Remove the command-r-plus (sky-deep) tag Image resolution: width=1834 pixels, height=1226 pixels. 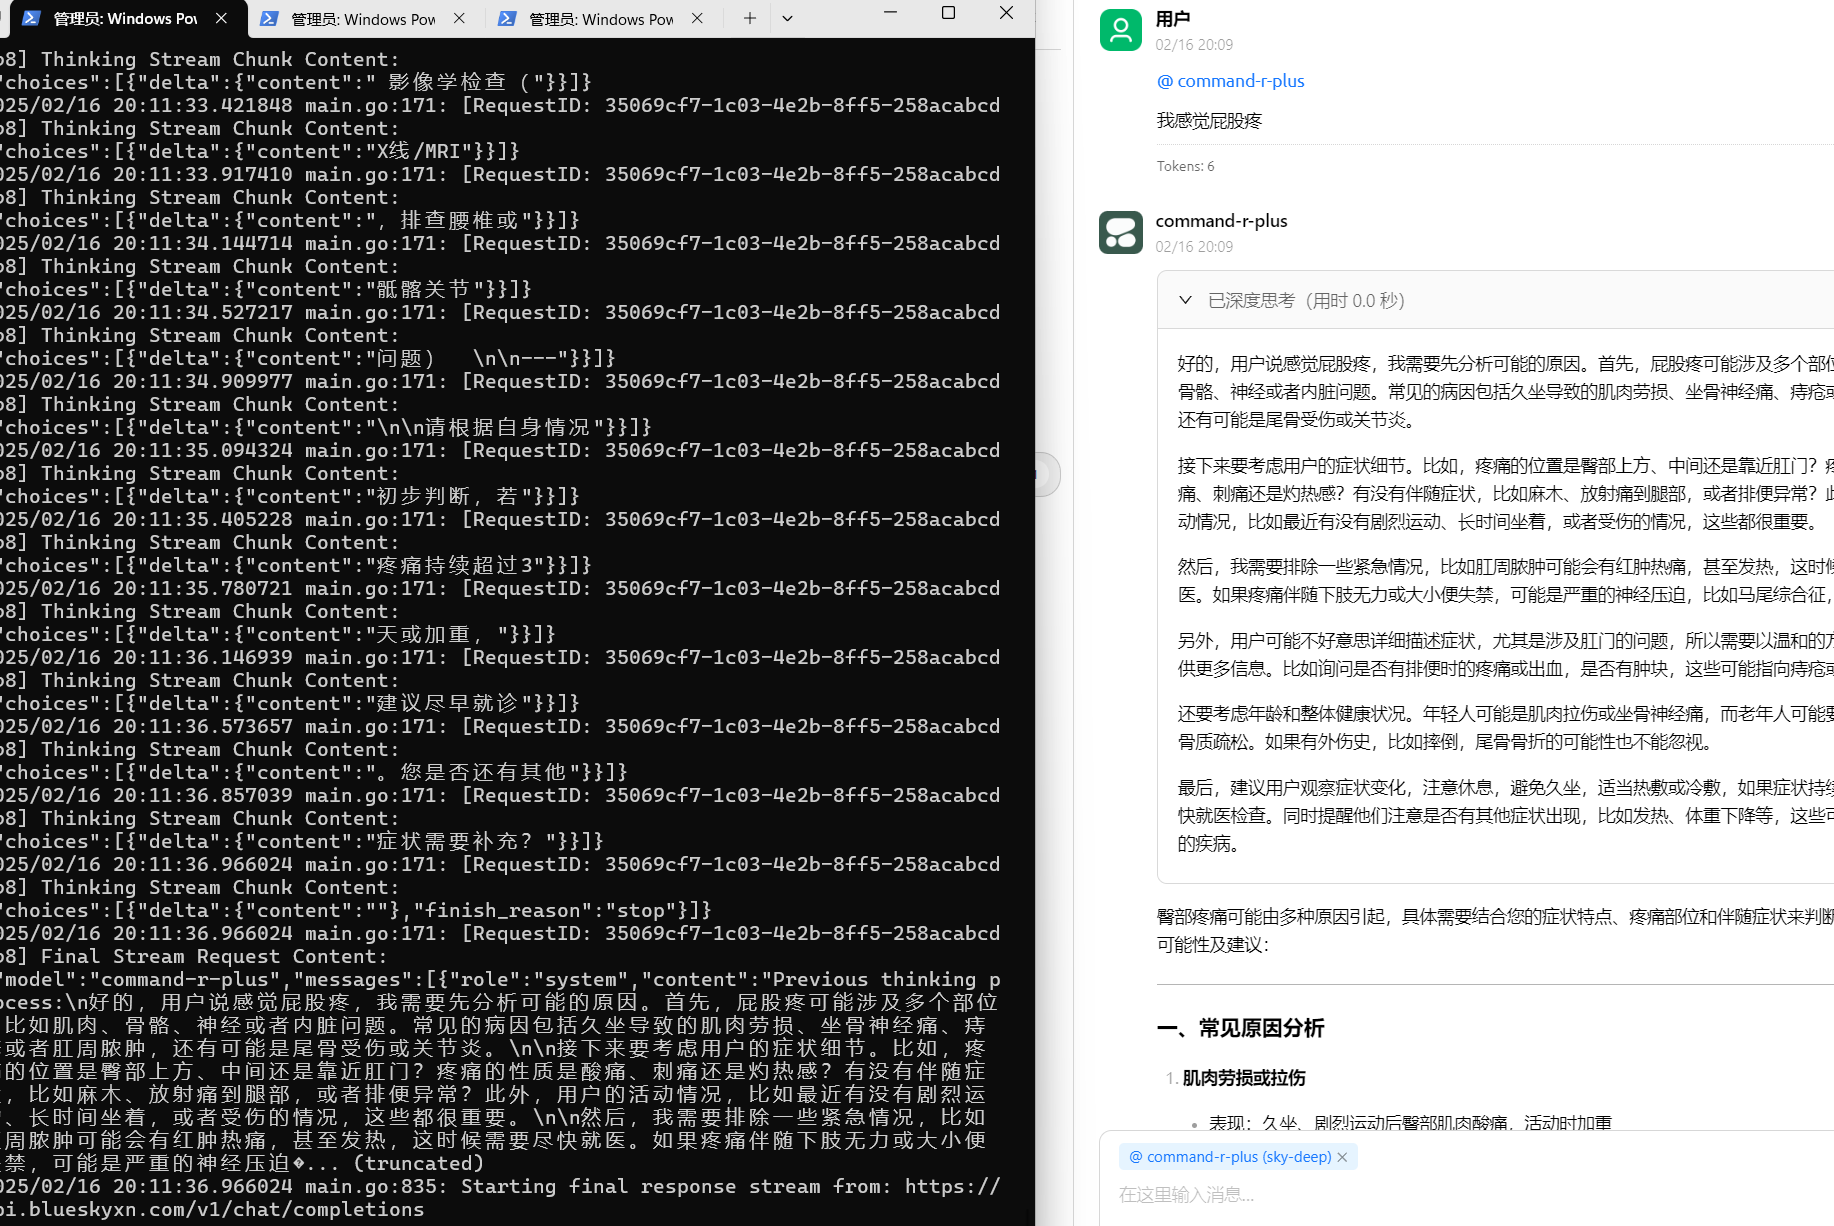point(1342,1157)
